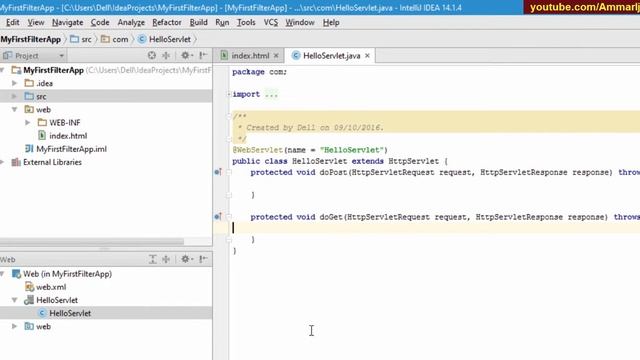Click expand all icon in Web panel
Image resolution: width=640 pixels, height=360 pixels.
[x=152, y=259]
